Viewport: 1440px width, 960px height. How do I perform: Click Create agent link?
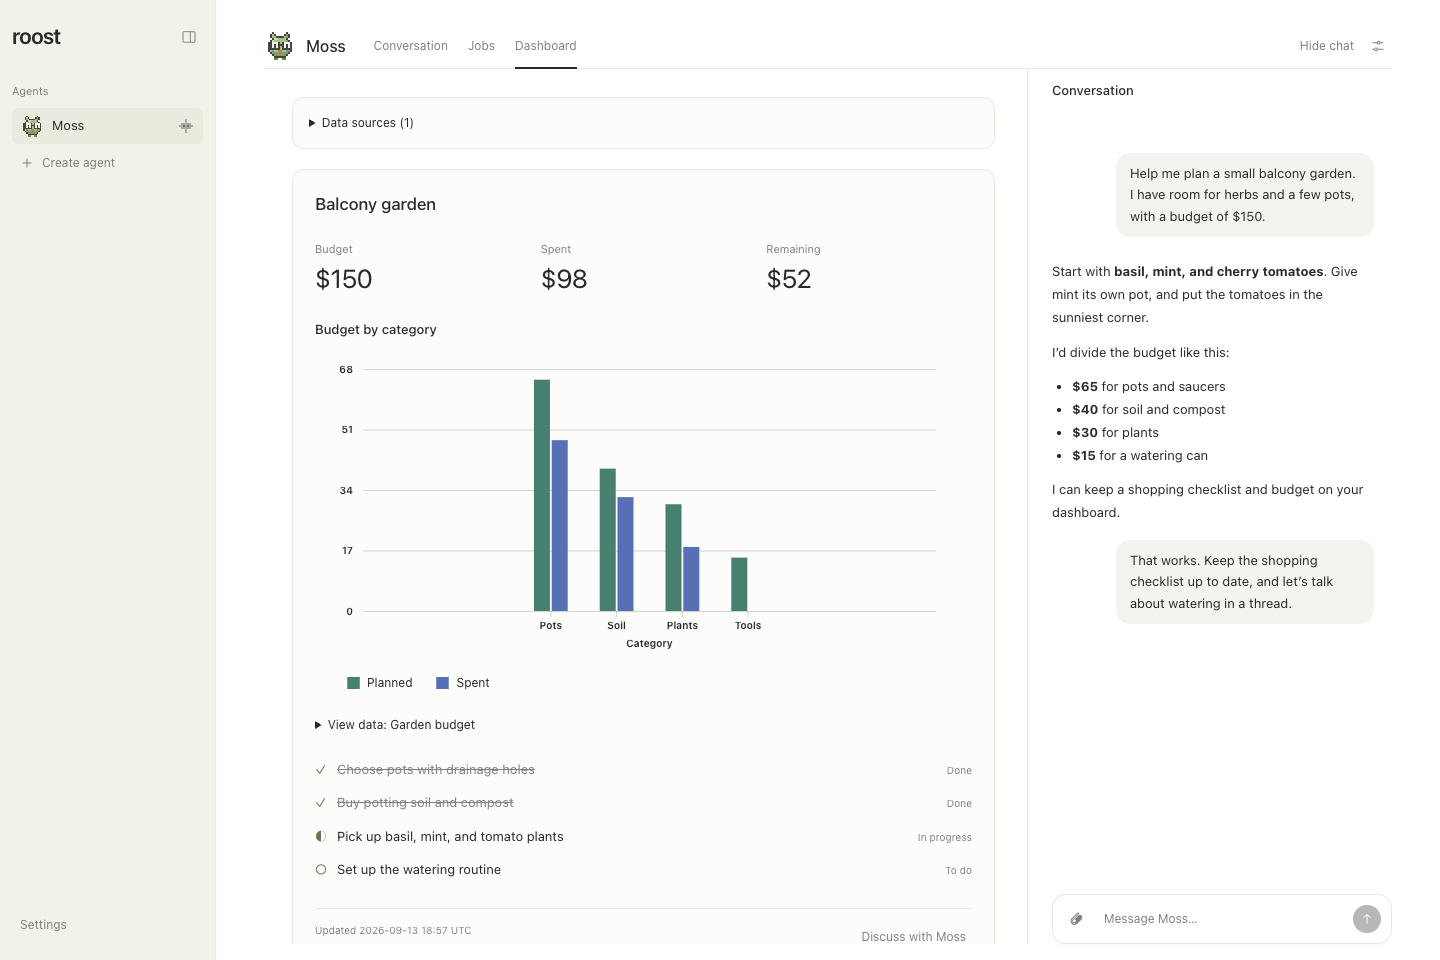click(78, 163)
